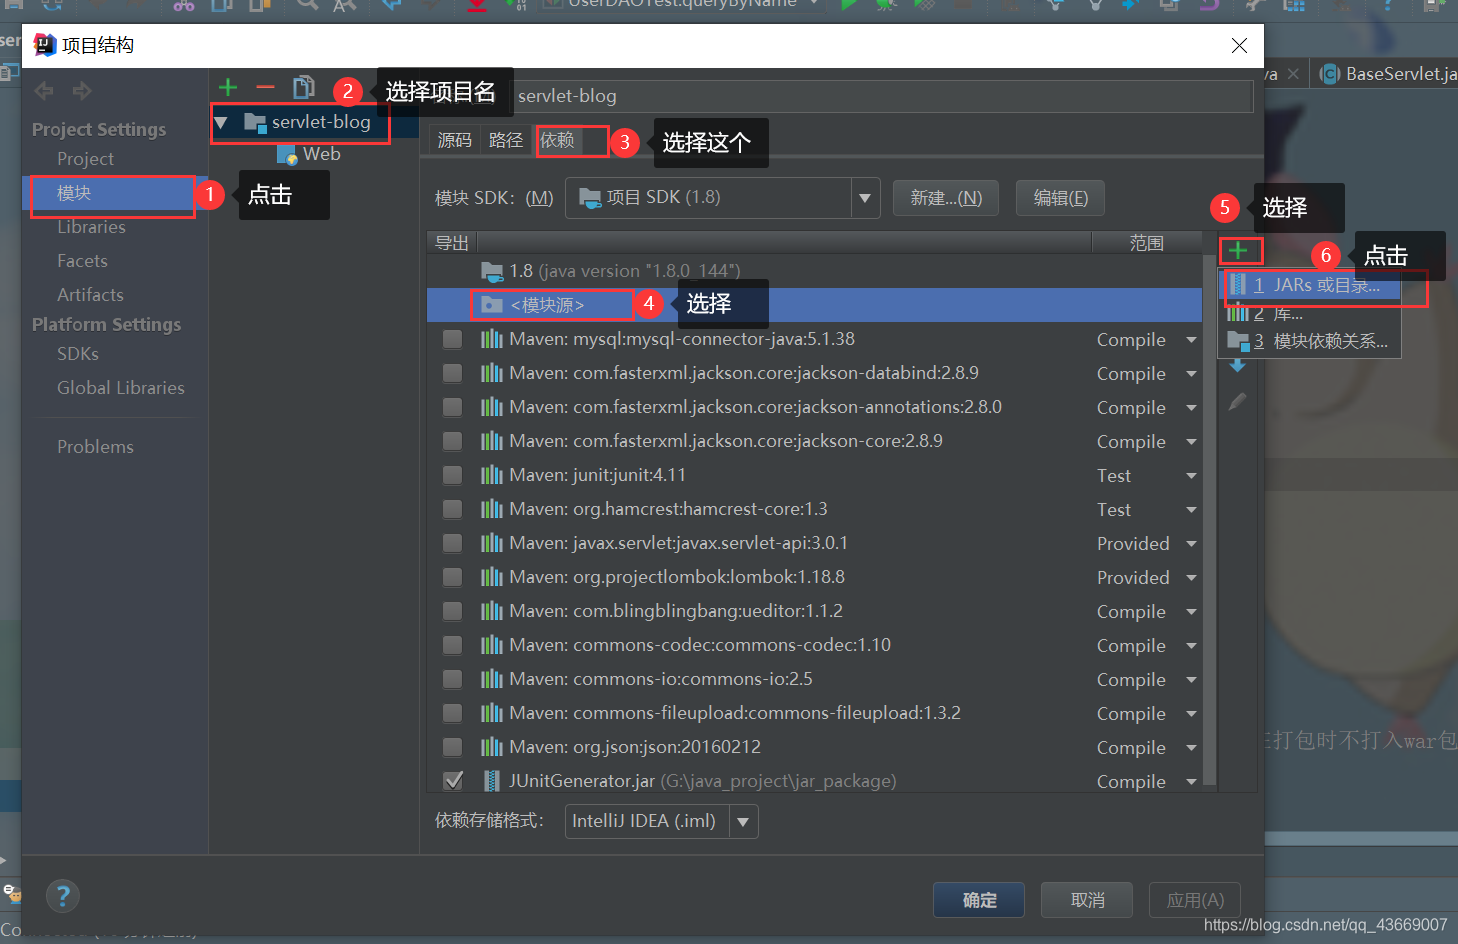Open scope dropdown for mysql-connector-java
The width and height of the screenshot is (1458, 944).
tap(1191, 340)
